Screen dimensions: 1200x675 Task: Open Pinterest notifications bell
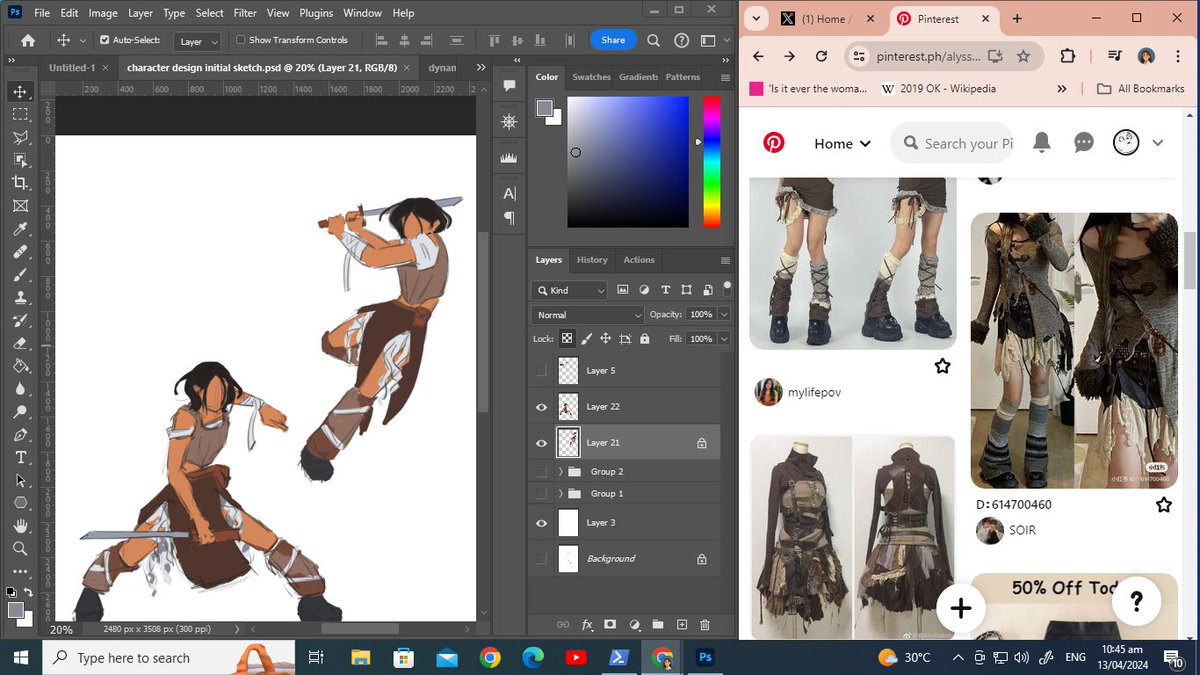point(1042,143)
